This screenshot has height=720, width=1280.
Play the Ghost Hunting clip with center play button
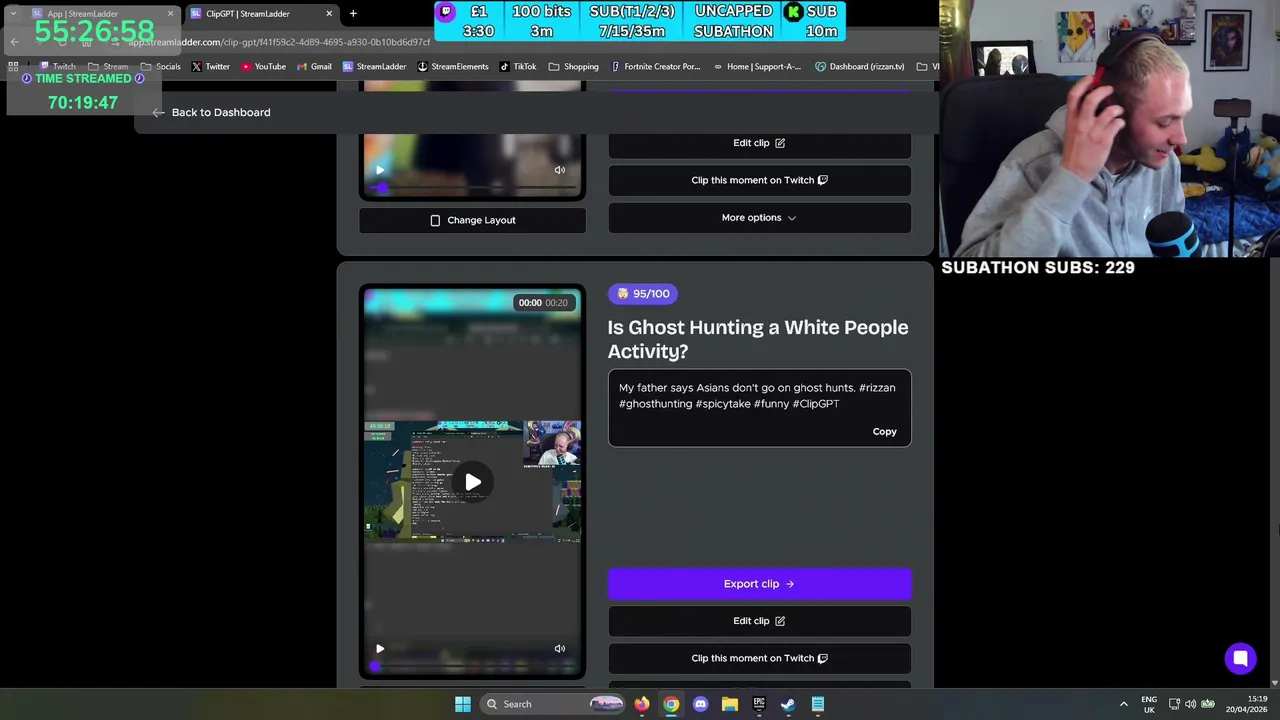pos(473,482)
